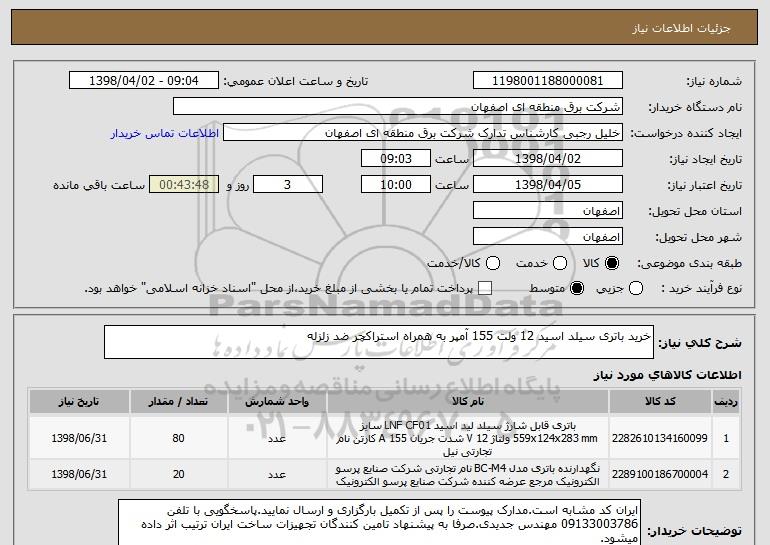This screenshot has height=545, width=770.
Task: Click need date 1398/06/31 in row 1
Action: [79, 438]
